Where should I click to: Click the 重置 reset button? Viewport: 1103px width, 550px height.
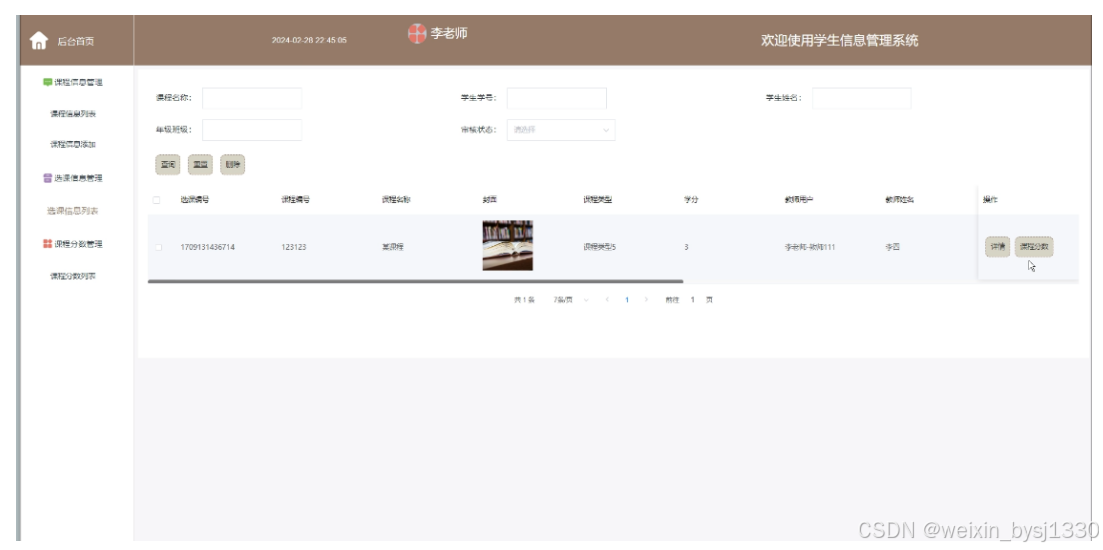click(x=200, y=165)
